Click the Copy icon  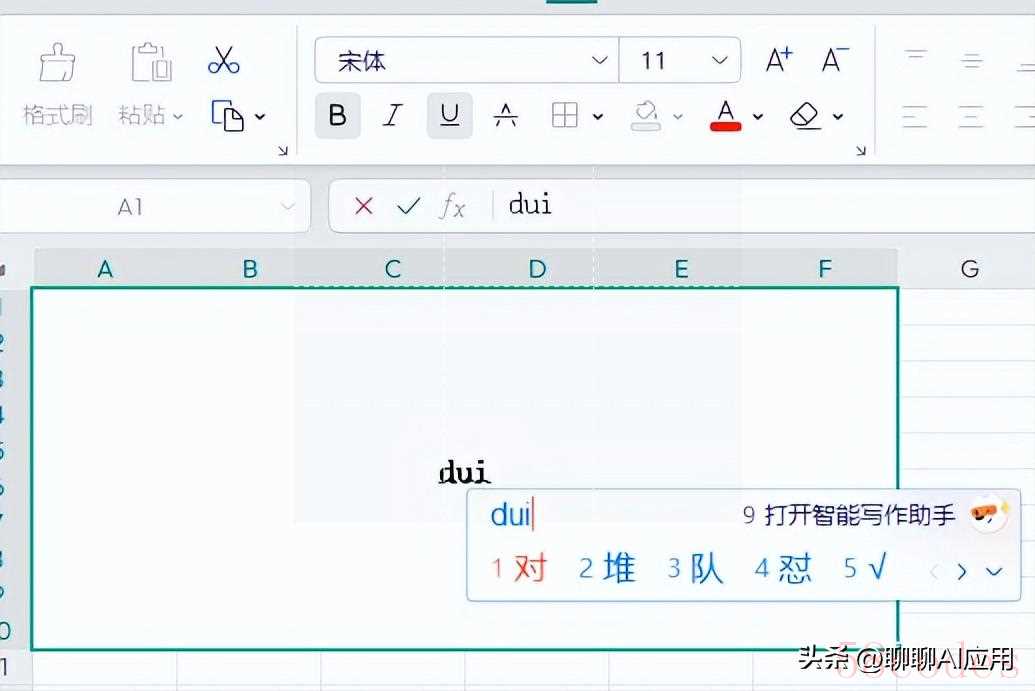(228, 116)
